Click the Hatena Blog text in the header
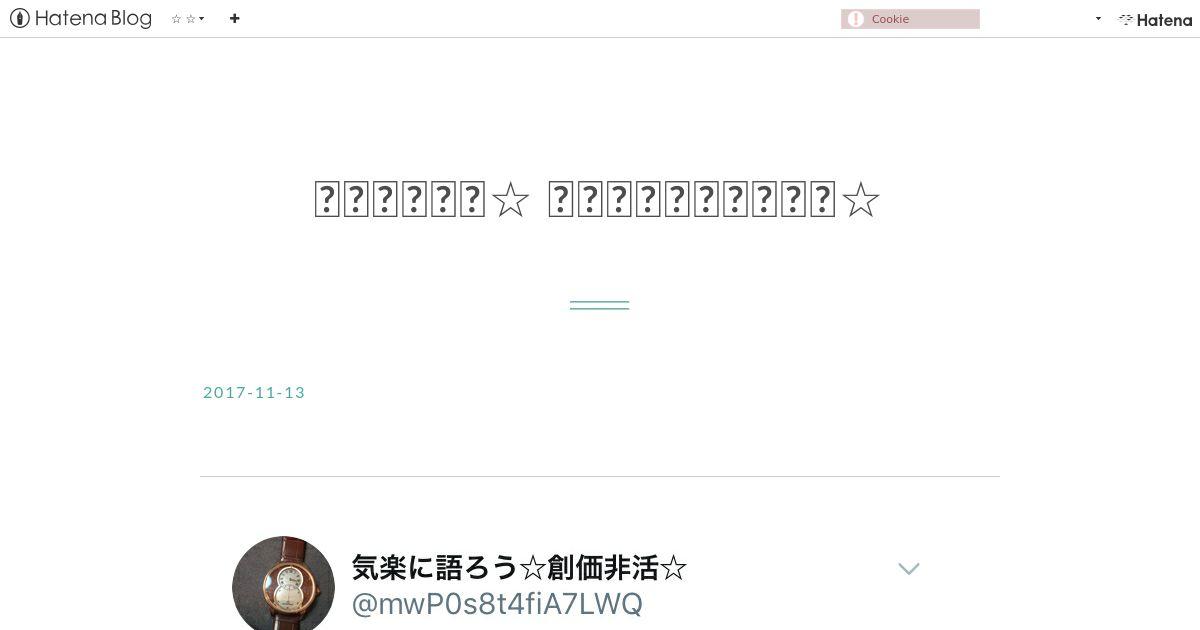Screen dimensions: 1200x630 (93, 18)
